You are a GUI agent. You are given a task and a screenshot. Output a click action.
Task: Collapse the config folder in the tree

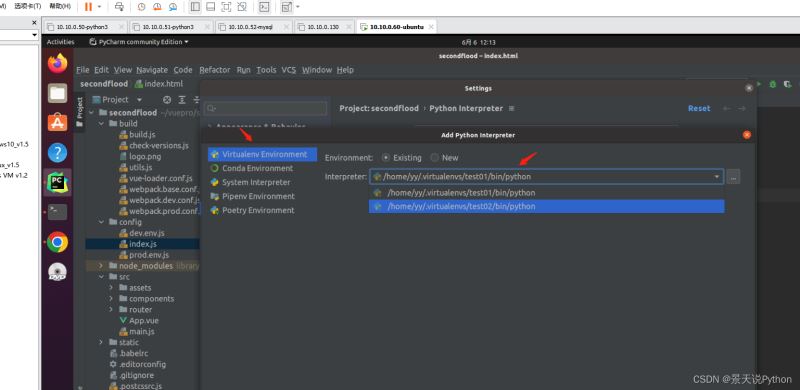(101, 222)
